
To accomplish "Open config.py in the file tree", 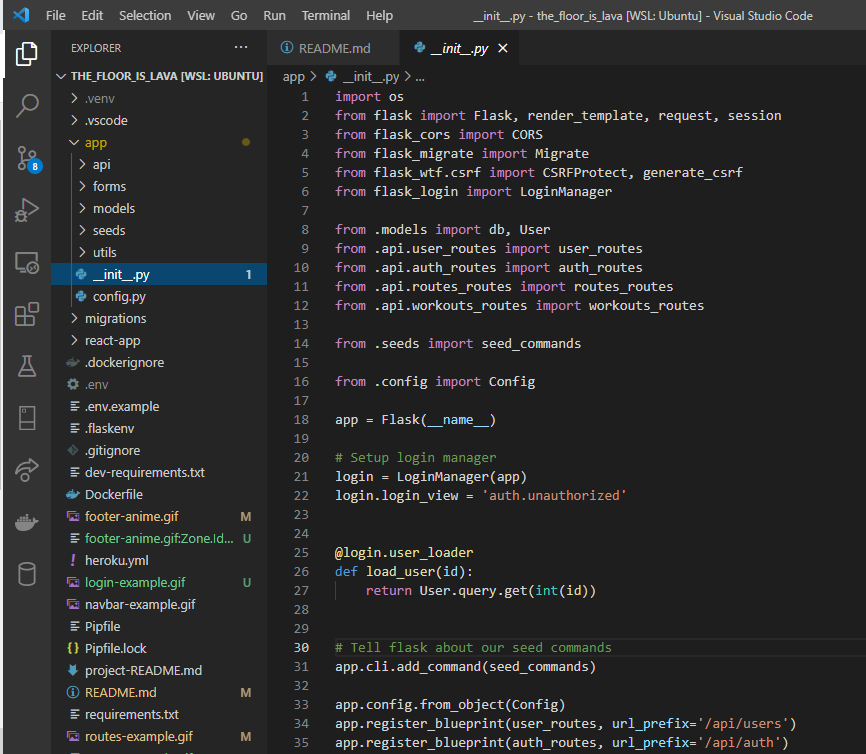I will pyautogui.click(x=119, y=296).
